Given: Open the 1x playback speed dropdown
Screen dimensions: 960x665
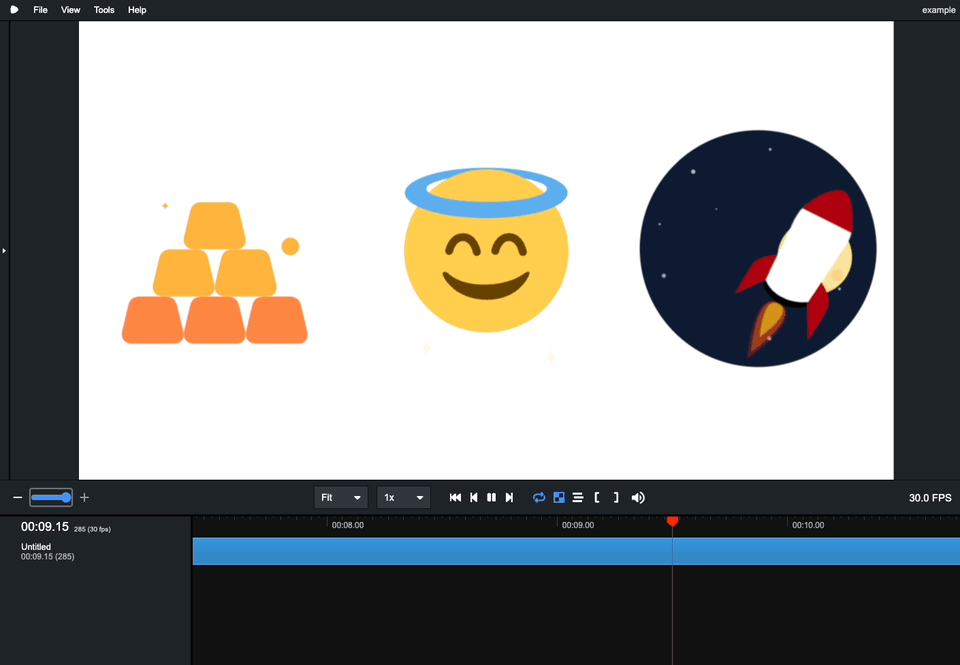Looking at the screenshot, I should (403, 497).
